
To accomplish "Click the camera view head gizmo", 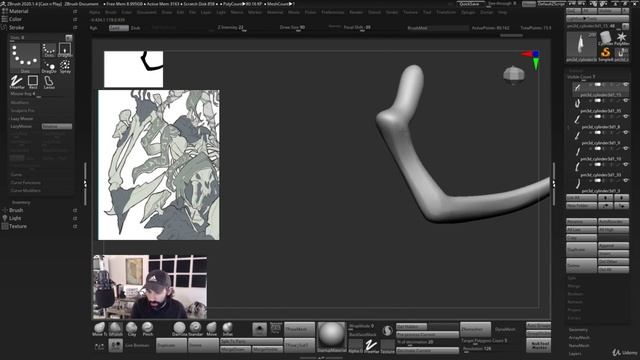I will 513,75.
